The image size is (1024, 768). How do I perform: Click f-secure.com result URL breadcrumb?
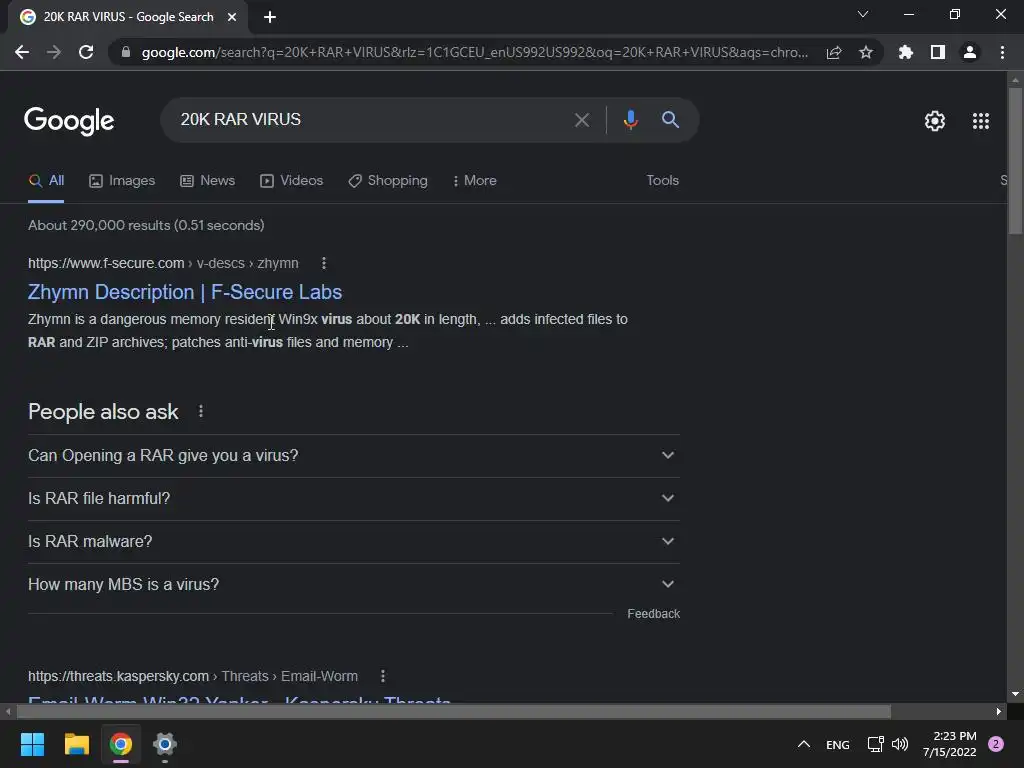(x=163, y=263)
